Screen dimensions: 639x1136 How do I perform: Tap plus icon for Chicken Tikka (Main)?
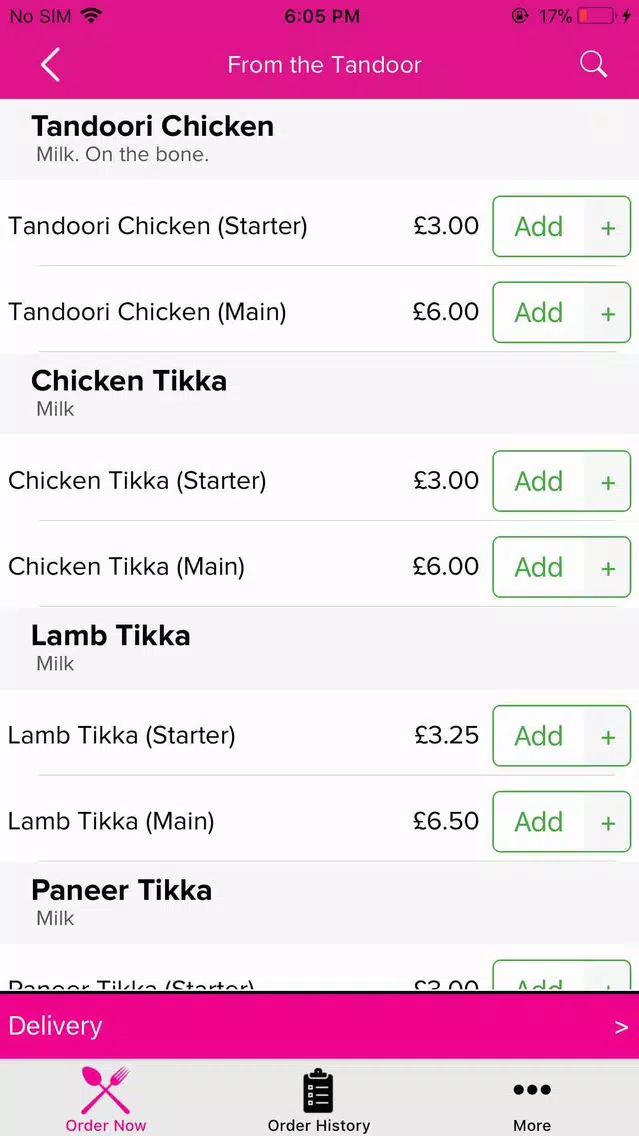(x=608, y=567)
